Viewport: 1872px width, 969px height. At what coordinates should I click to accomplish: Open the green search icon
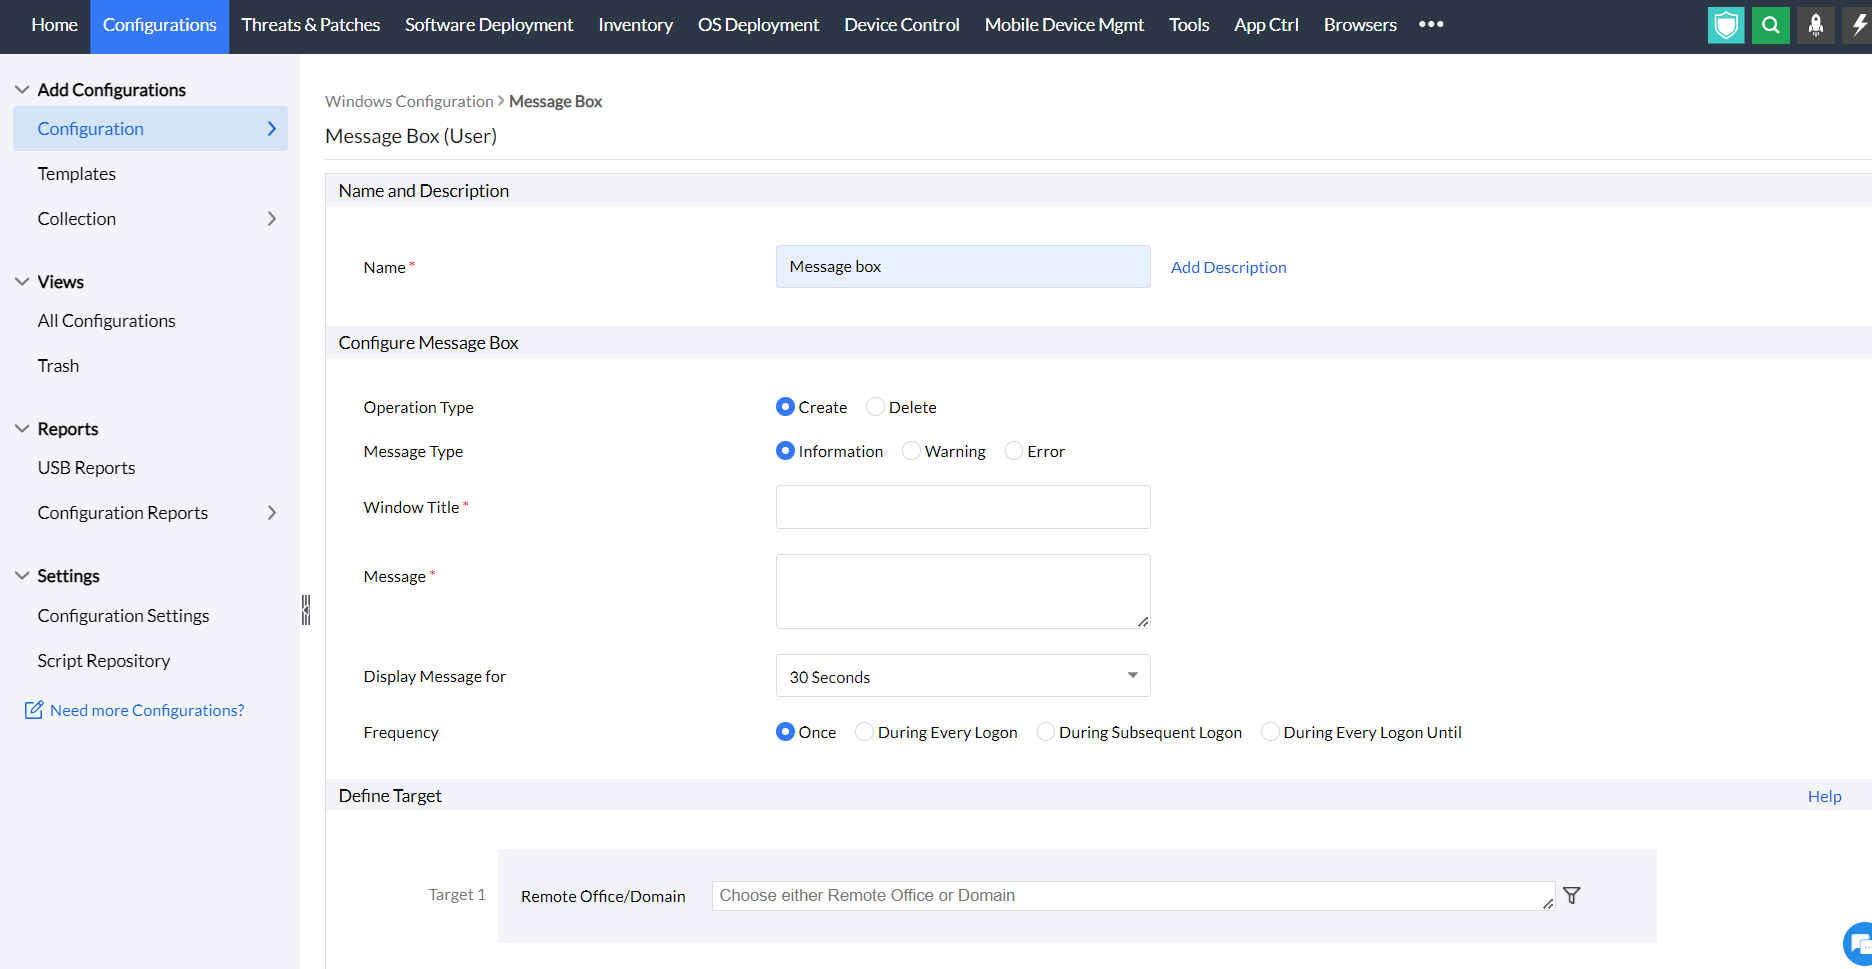(x=1770, y=25)
